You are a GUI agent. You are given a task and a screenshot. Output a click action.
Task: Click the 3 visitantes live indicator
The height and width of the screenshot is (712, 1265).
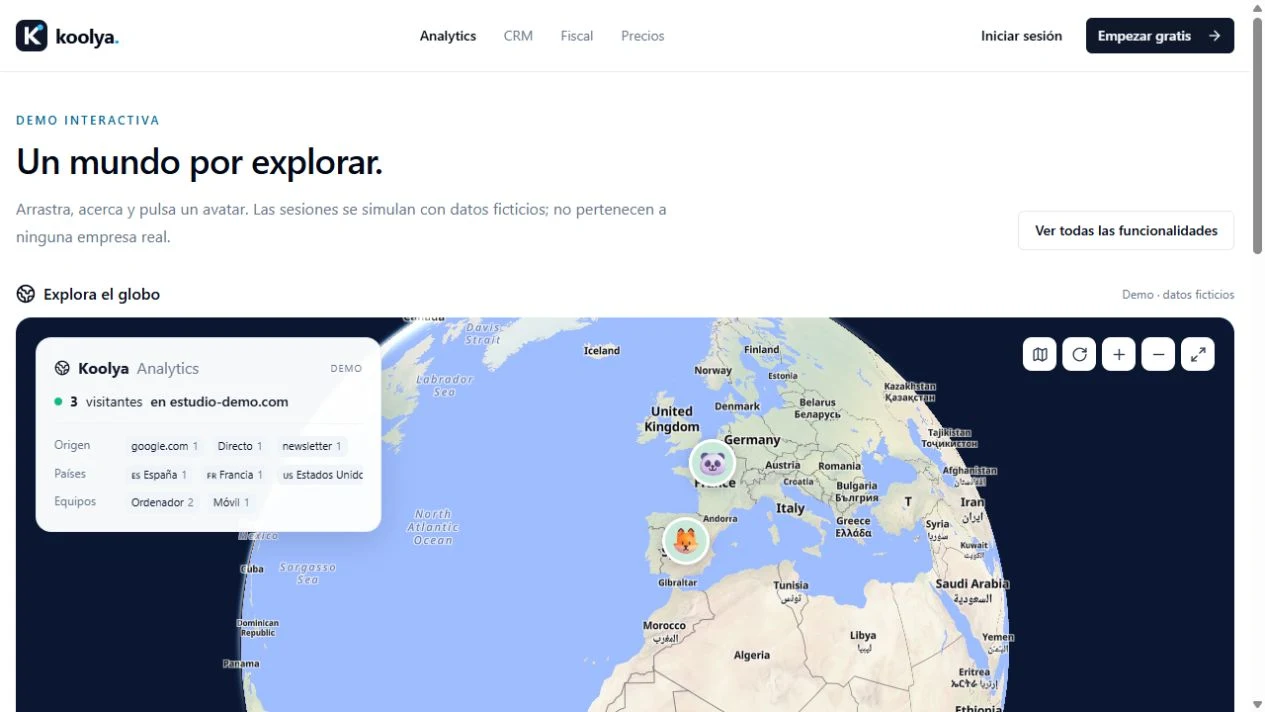point(98,402)
